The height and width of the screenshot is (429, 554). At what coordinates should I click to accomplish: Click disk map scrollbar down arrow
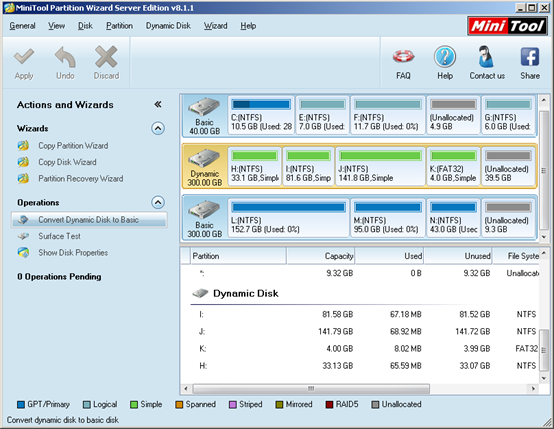click(x=544, y=237)
